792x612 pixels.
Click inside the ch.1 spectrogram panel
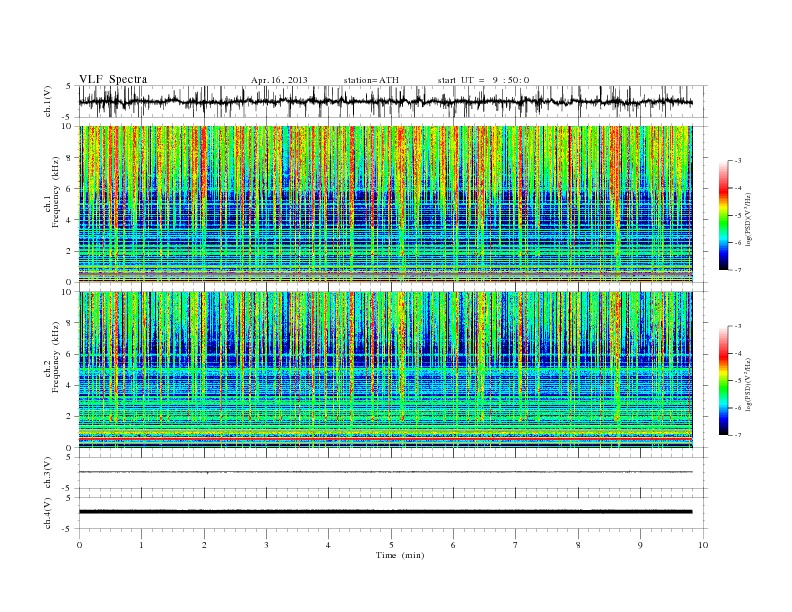click(x=386, y=204)
